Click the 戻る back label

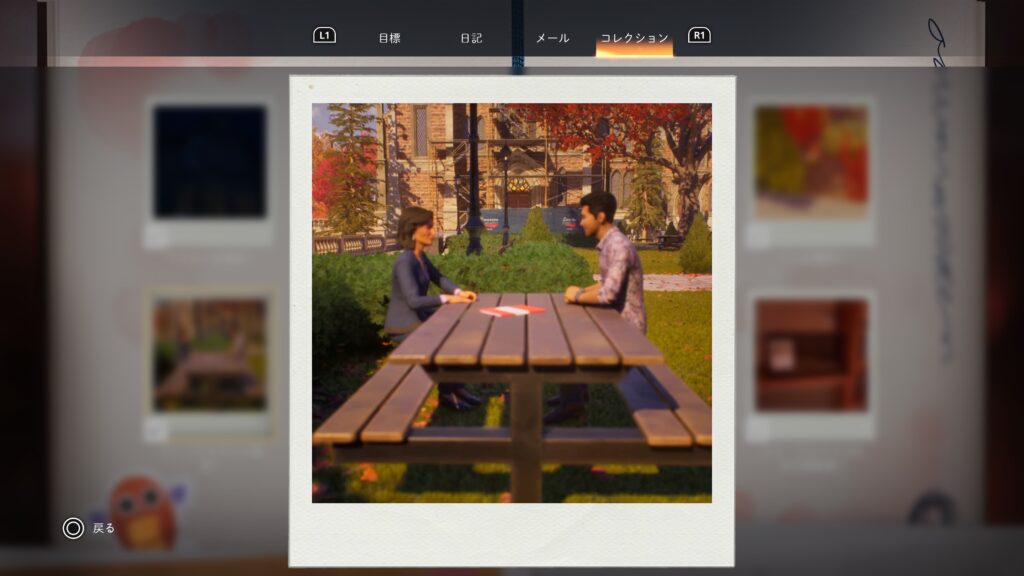(104, 528)
